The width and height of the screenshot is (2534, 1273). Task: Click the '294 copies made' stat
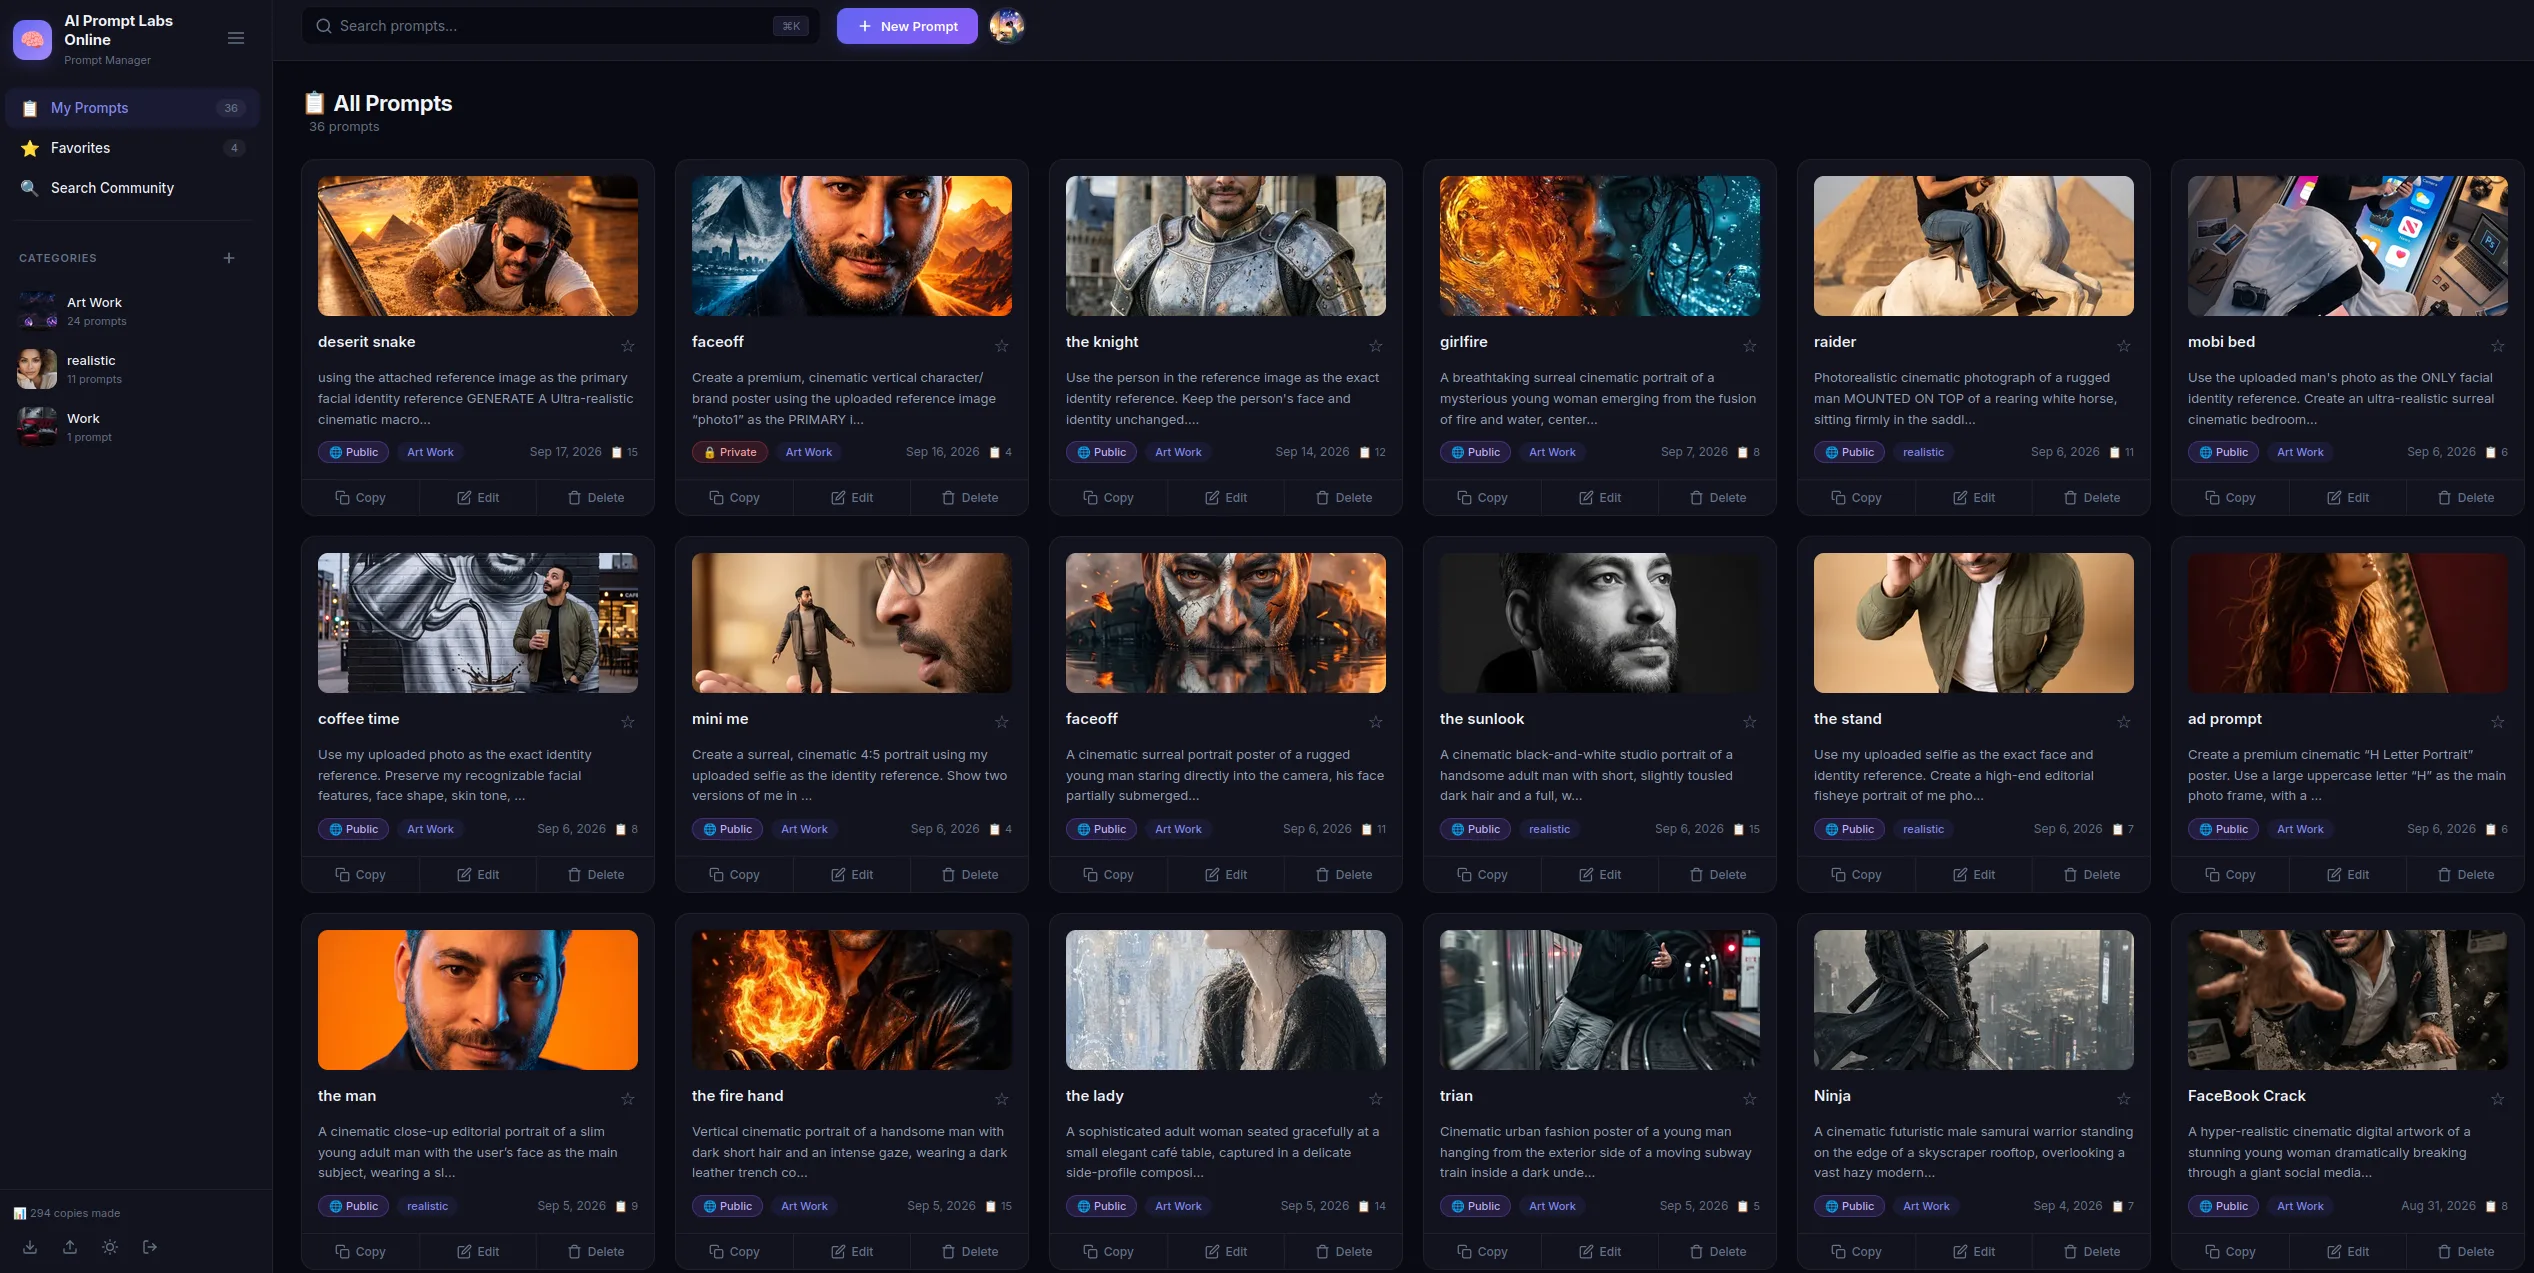pyautogui.click(x=67, y=1213)
